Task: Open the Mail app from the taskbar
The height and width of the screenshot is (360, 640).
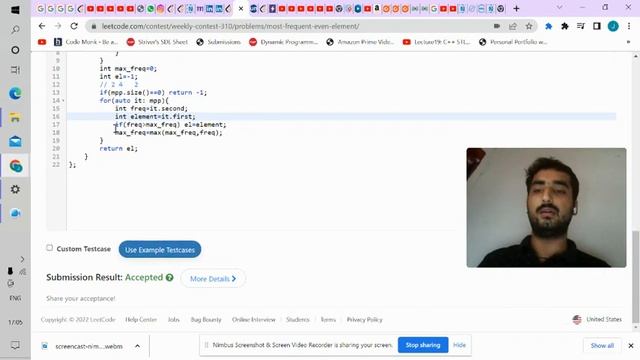Action: click(15, 142)
